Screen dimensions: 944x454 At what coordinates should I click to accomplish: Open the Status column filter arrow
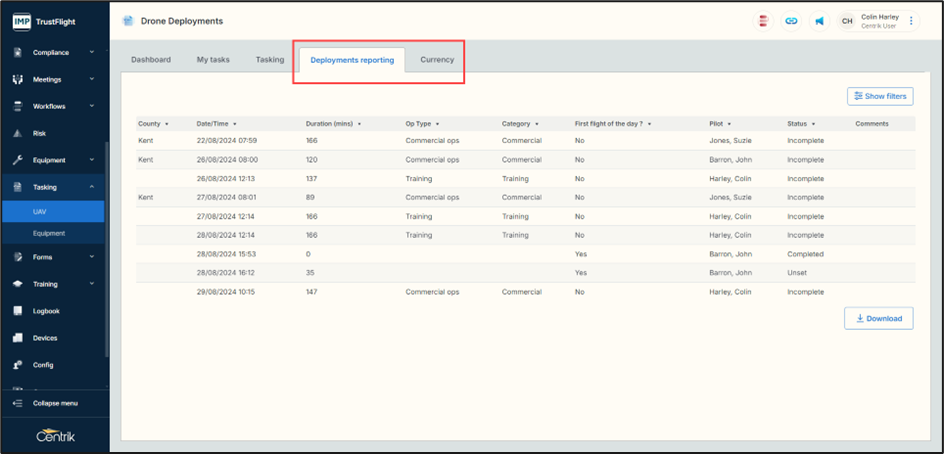[x=811, y=124]
